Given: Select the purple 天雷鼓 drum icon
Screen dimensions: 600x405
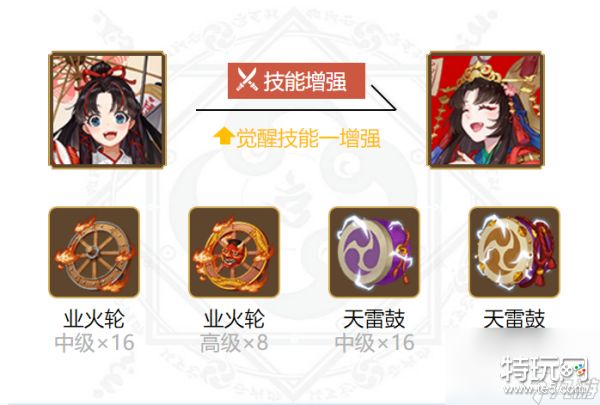Looking at the screenshot, I should tap(374, 252).
